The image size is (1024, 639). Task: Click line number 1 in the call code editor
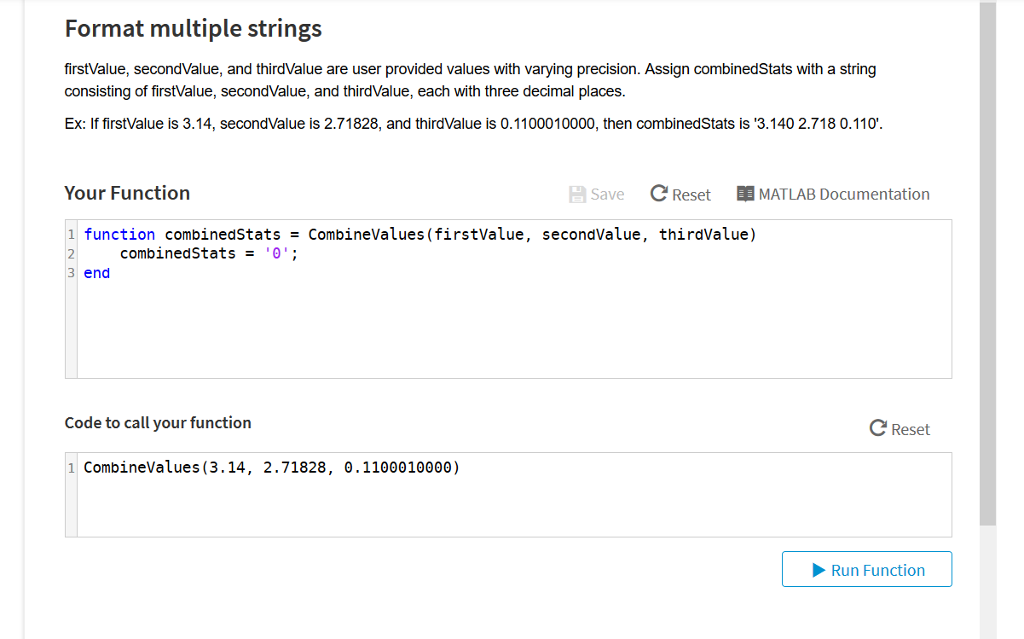click(71, 467)
